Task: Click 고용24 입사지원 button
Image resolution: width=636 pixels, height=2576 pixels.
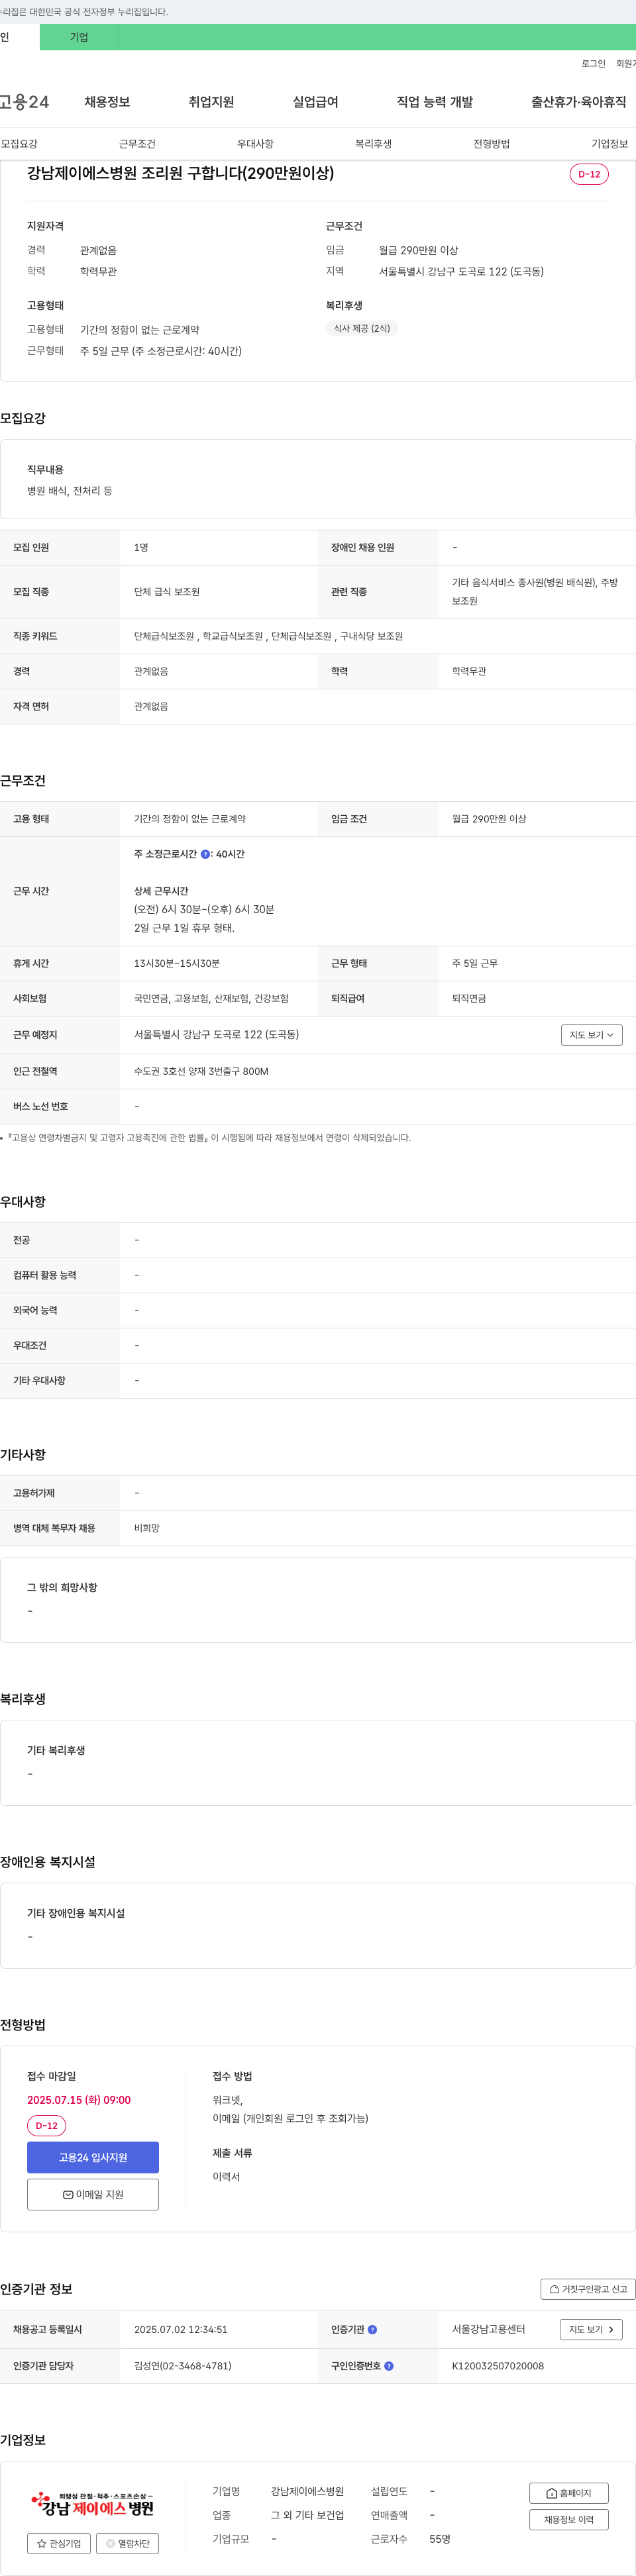Action: 93,2157
